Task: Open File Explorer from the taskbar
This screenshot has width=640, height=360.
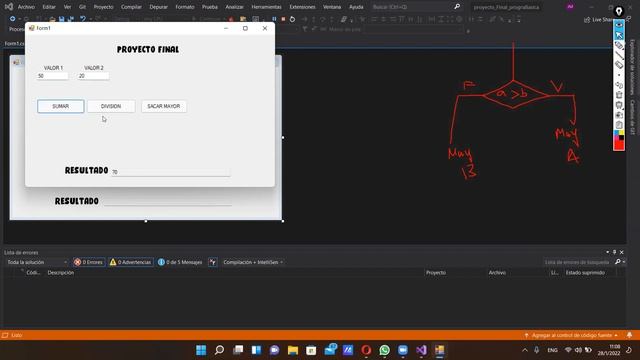Action: click(293, 350)
